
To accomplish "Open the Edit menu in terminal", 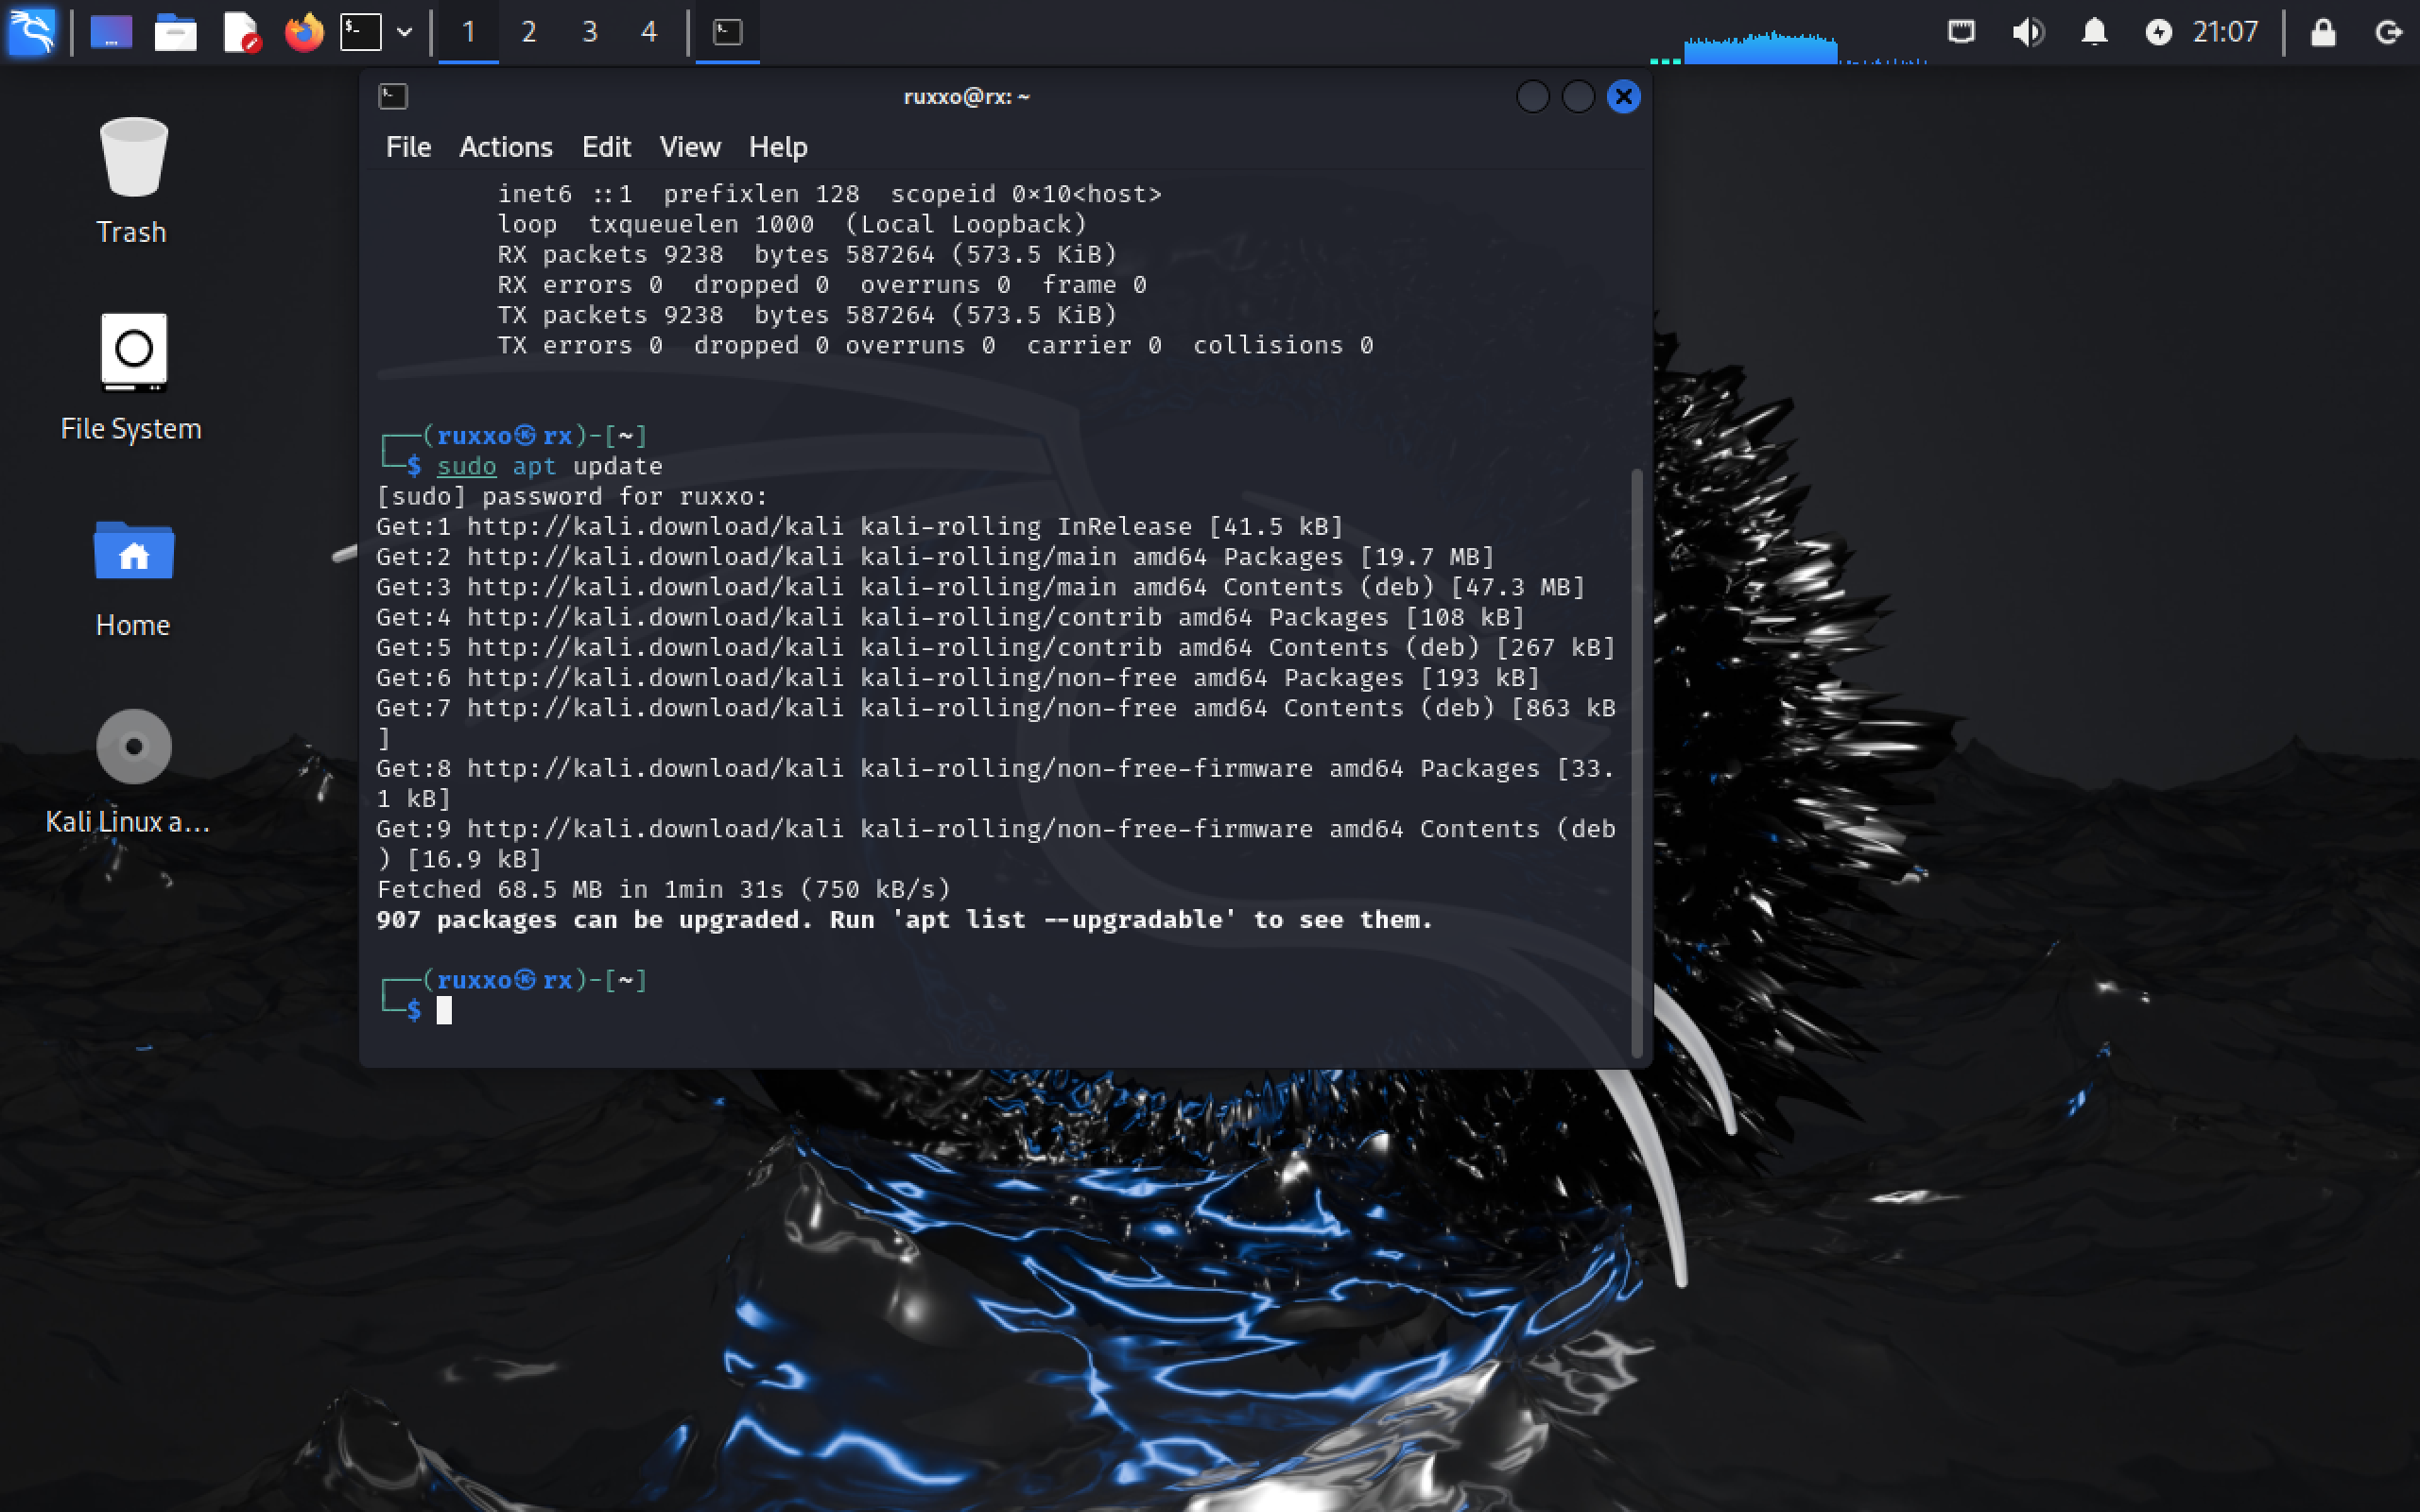I will point(605,145).
